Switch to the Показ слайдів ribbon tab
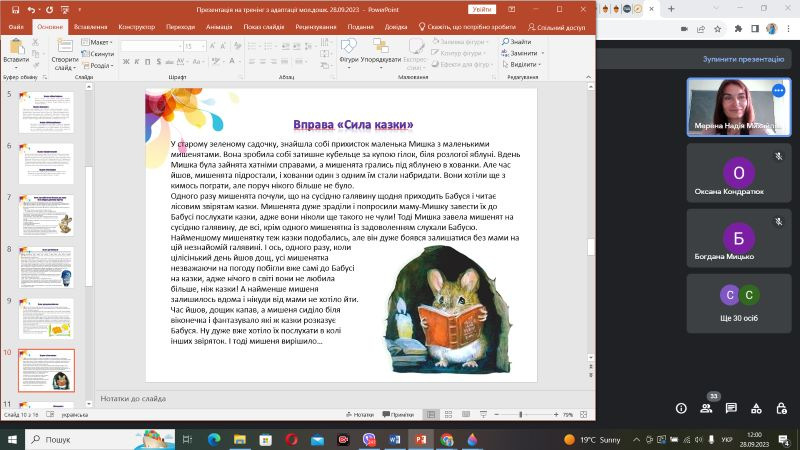 (263, 27)
